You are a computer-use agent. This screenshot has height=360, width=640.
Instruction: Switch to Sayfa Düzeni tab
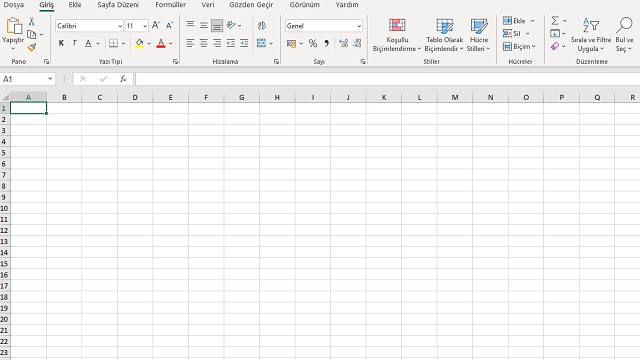pyautogui.click(x=118, y=5)
